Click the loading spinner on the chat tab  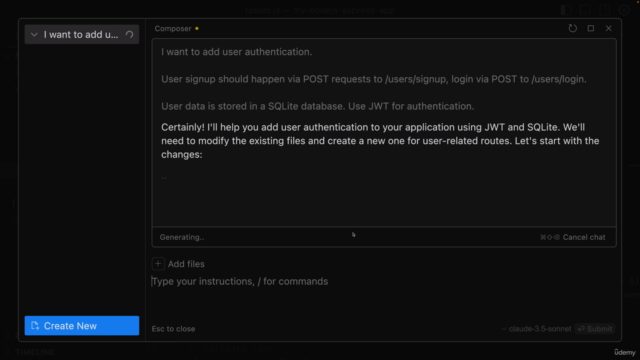(x=129, y=35)
